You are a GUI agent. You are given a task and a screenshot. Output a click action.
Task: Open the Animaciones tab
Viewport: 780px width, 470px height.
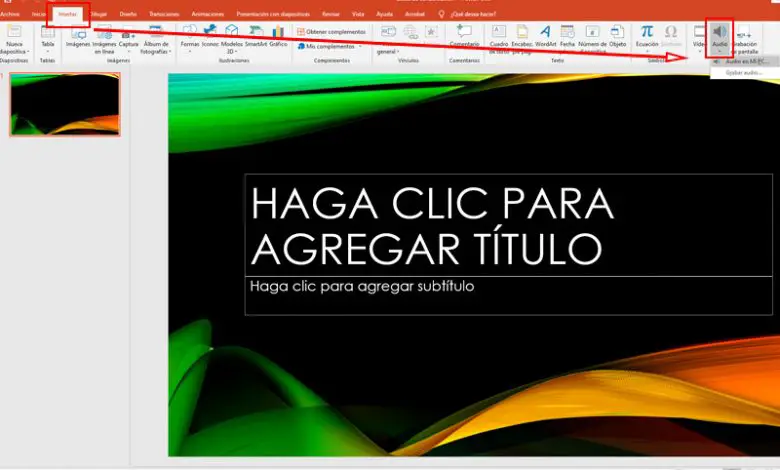pos(207,14)
